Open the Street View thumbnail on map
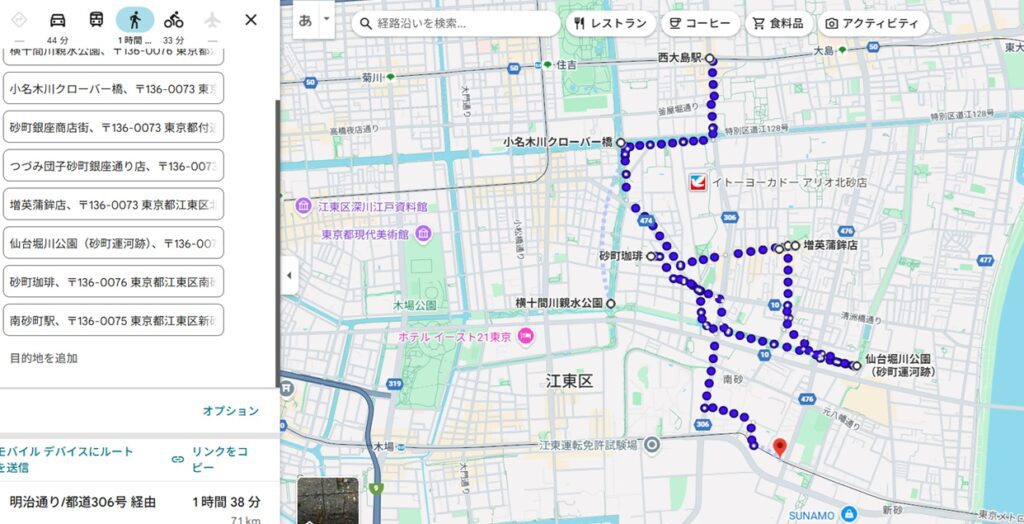The height and width of the screenshot is (524, 1024). [x=328, y=500]
